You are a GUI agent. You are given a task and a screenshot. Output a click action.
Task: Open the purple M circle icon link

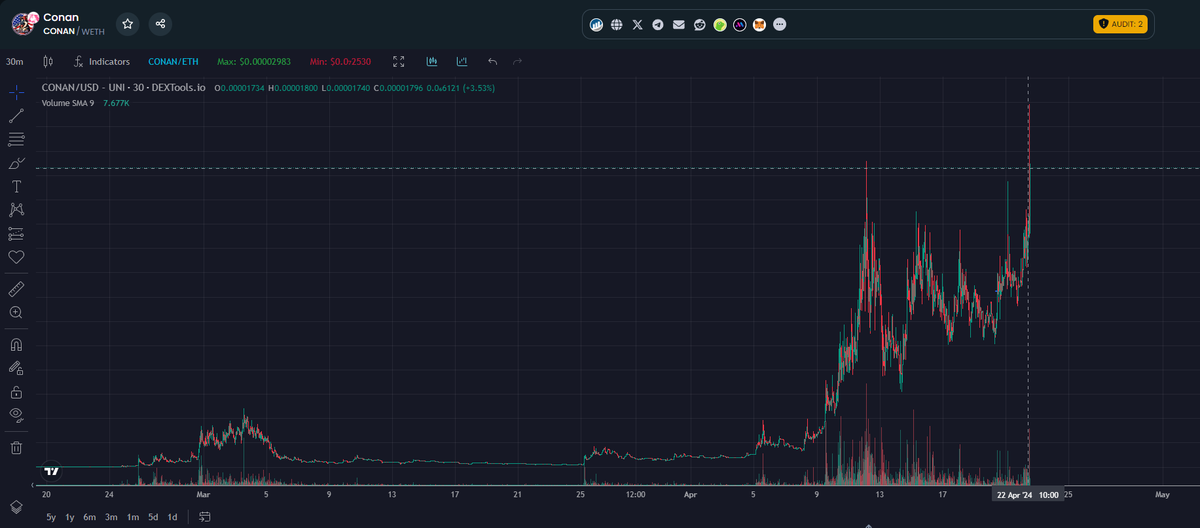740,24
